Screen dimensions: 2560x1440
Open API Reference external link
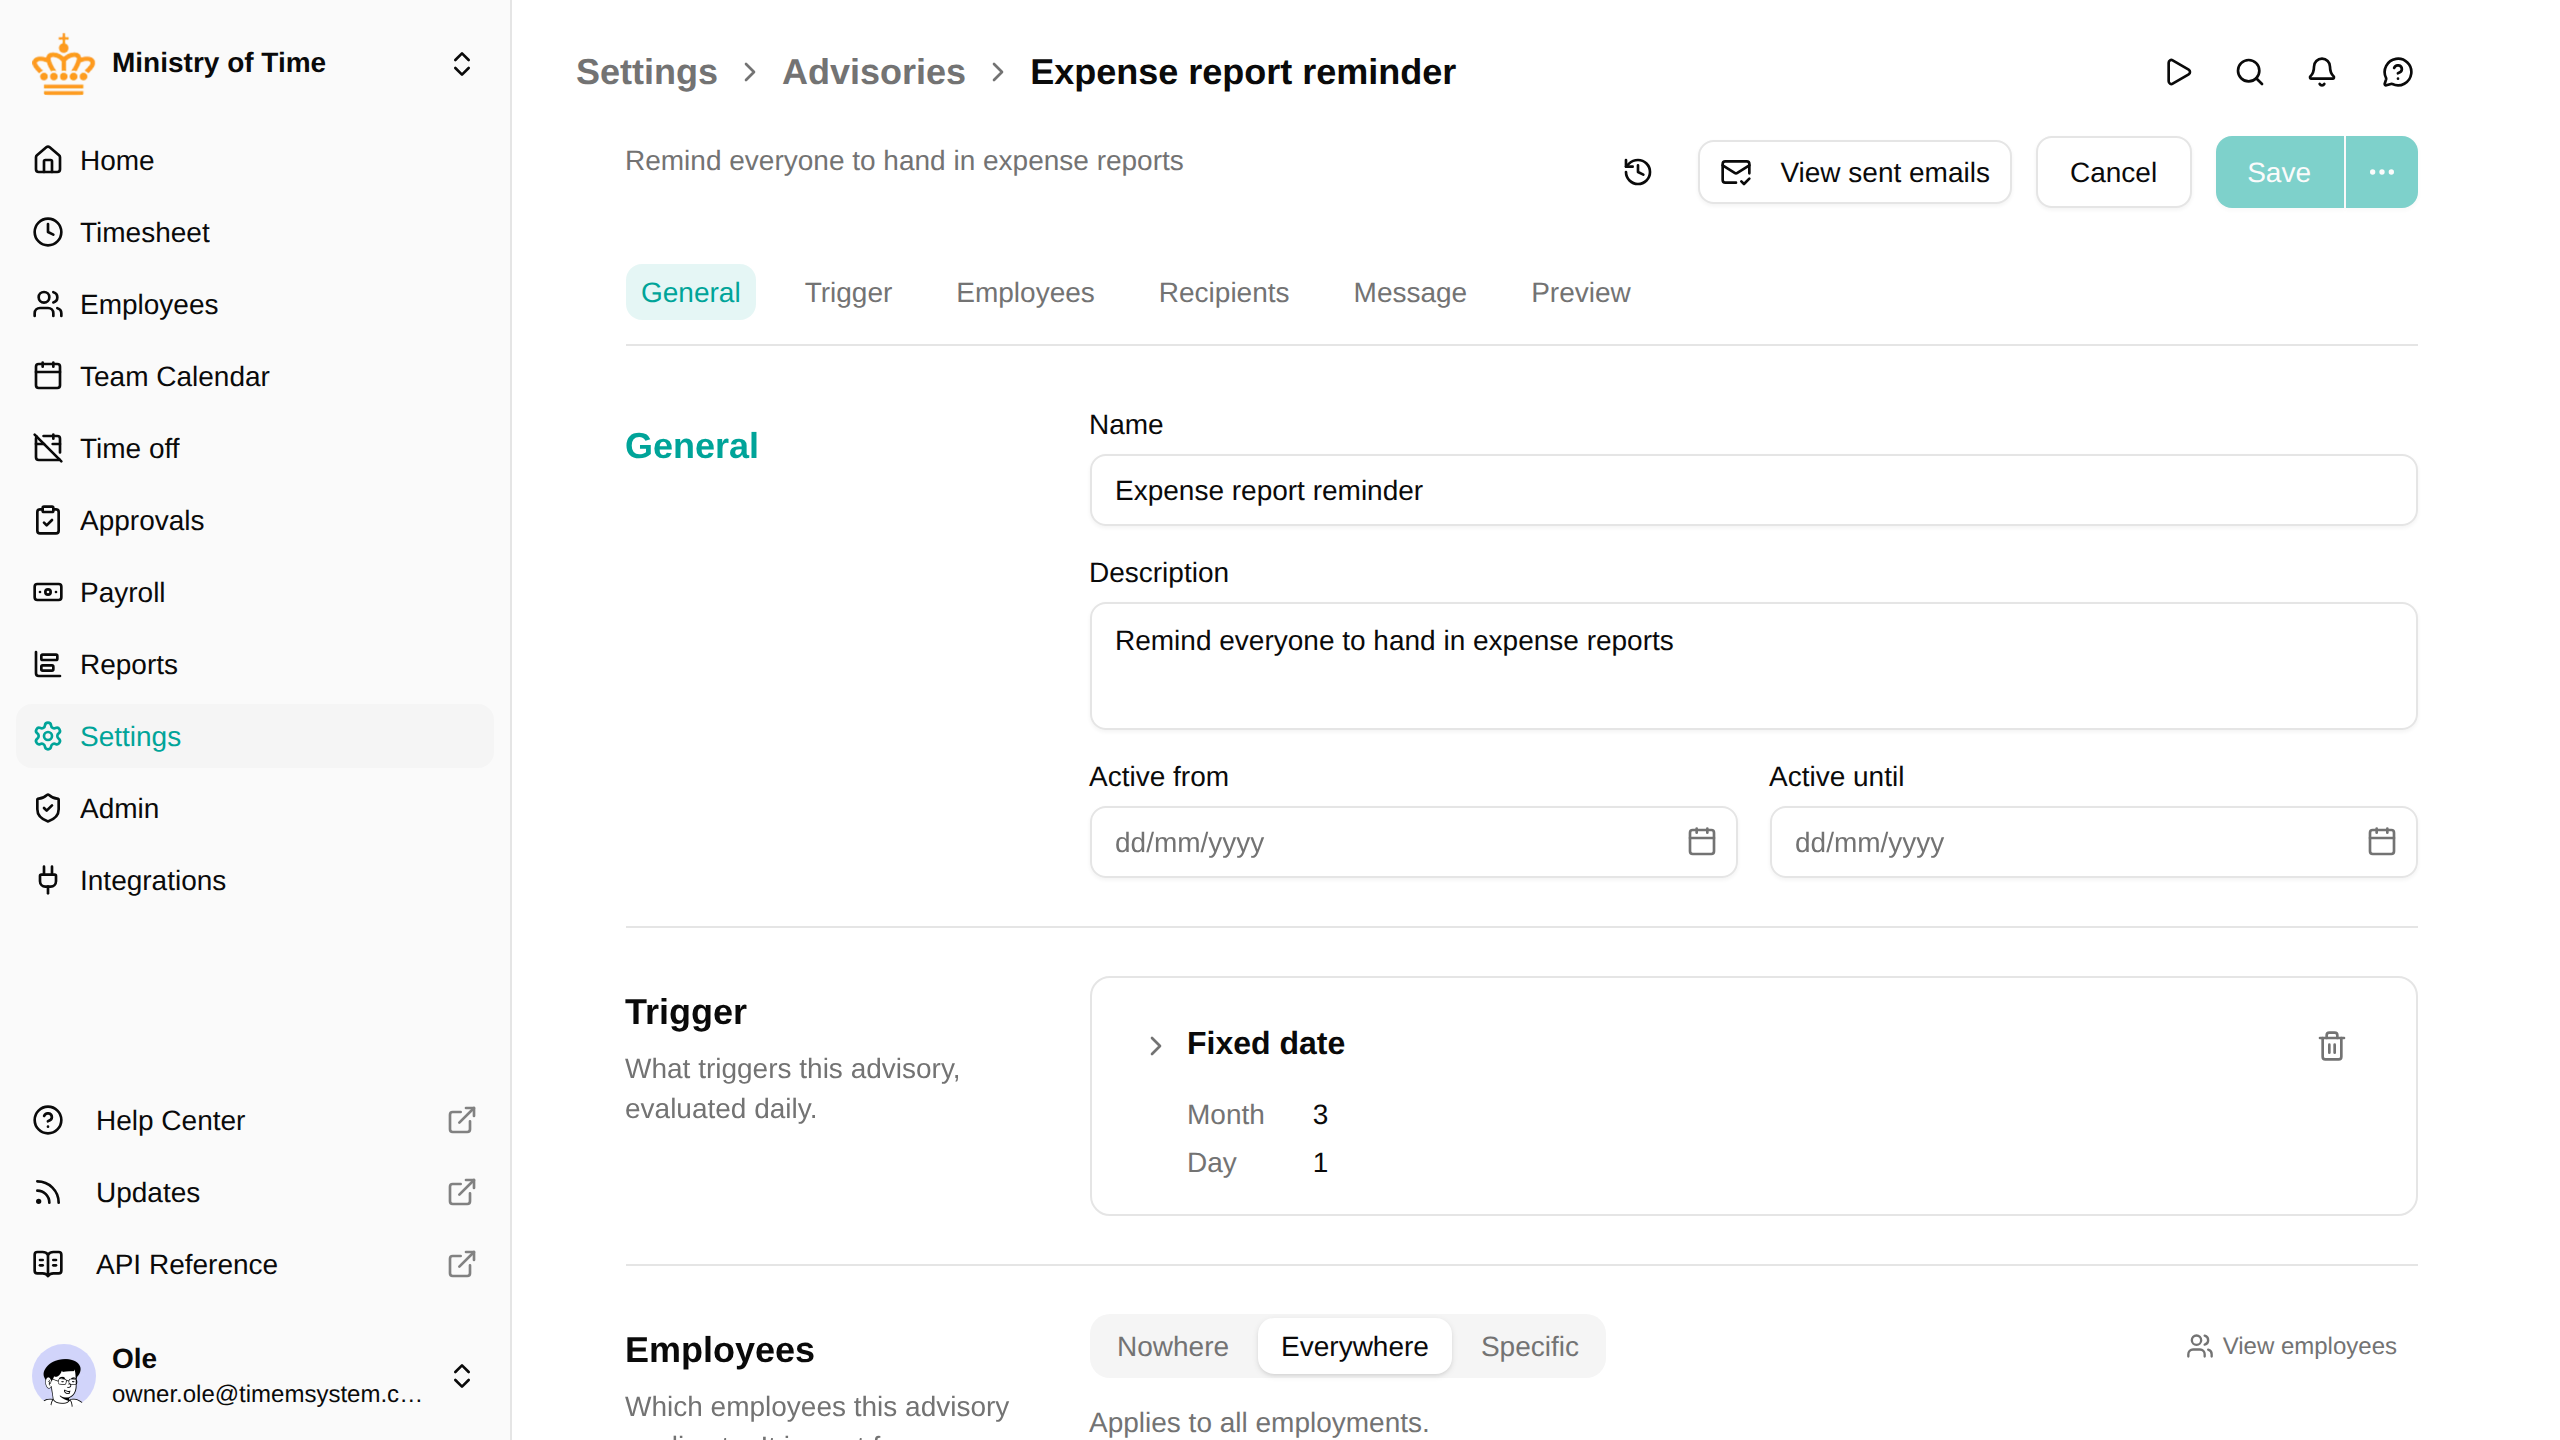255,1264
